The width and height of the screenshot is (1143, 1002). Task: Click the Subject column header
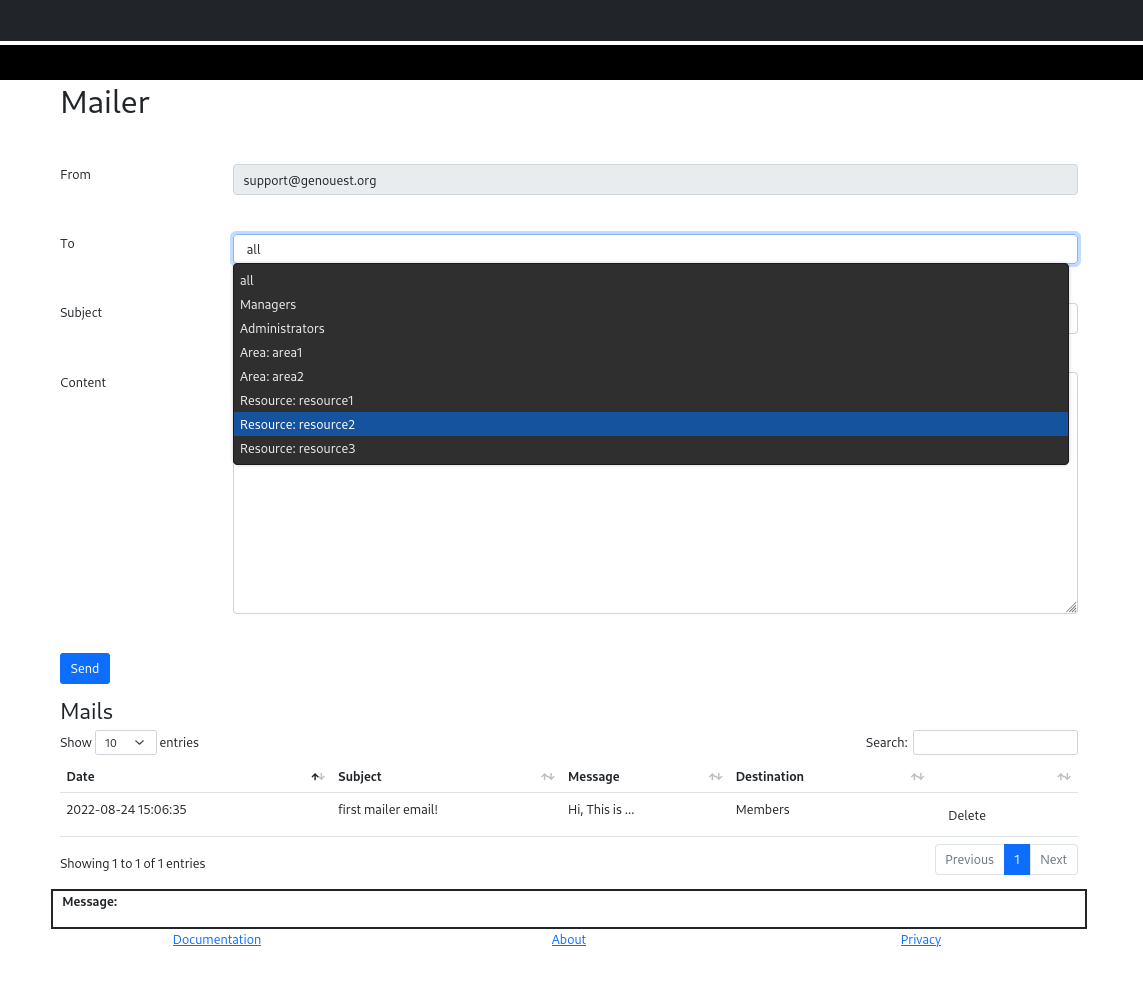coord(359,777)
